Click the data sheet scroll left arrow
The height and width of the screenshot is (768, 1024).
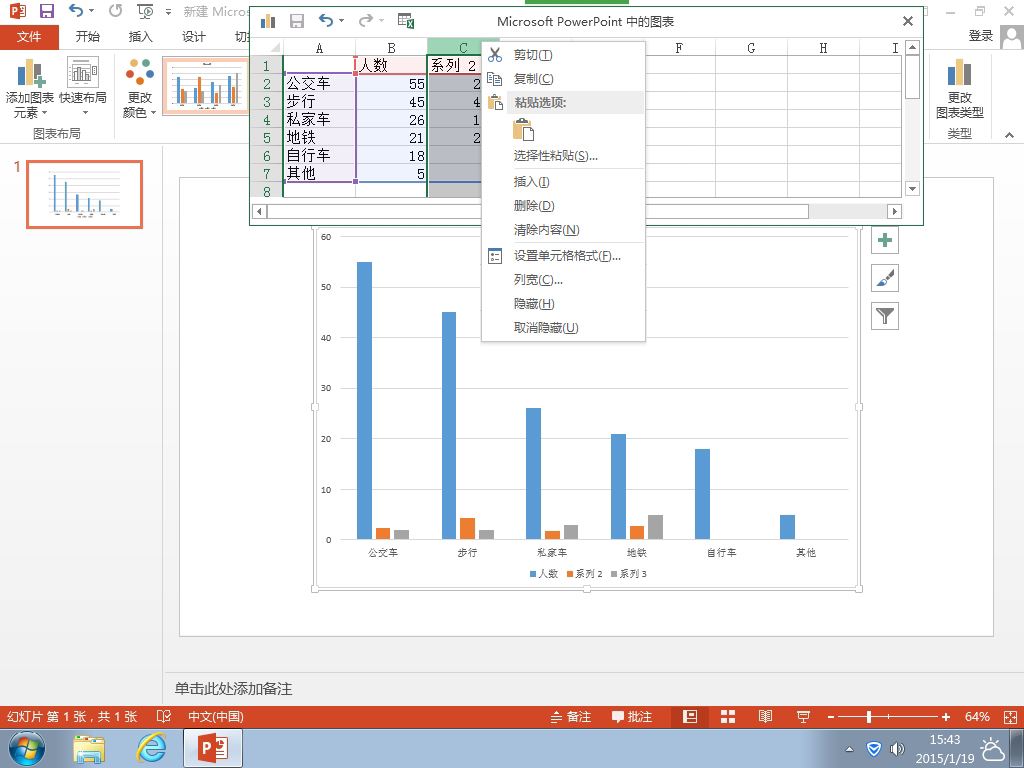pos(259,211)
